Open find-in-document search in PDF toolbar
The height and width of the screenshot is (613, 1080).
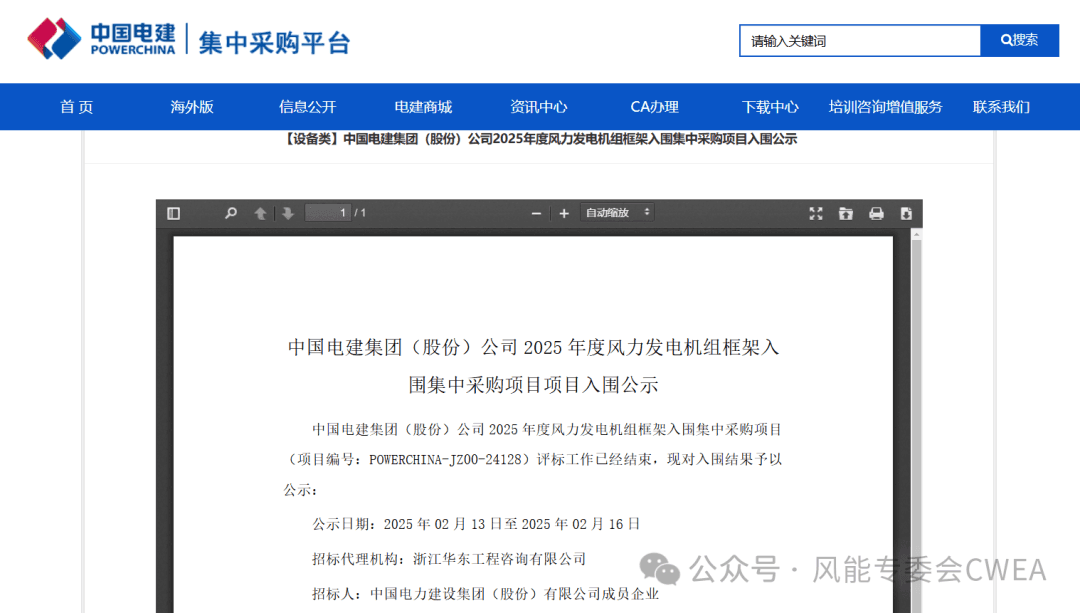[231, 213]
